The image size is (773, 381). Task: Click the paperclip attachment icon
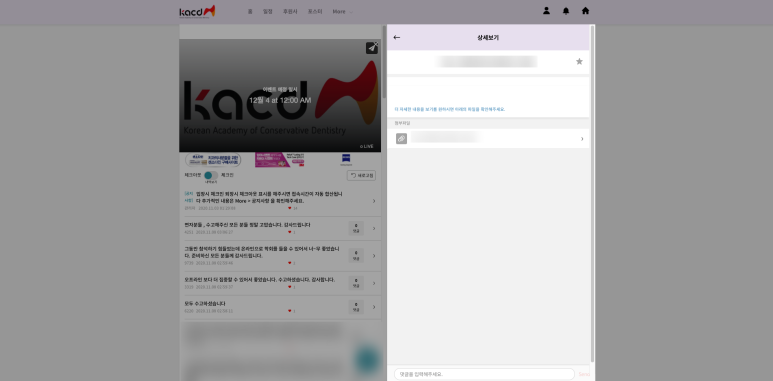coord(401,139)
